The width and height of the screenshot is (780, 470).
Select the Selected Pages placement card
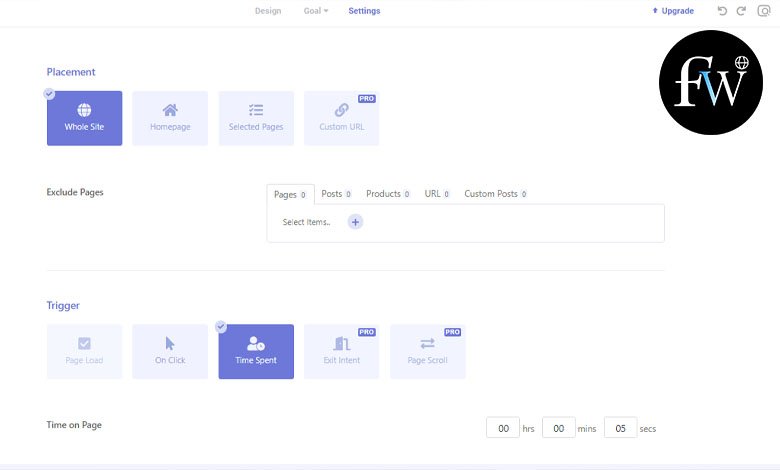click(x=256, y=118)
